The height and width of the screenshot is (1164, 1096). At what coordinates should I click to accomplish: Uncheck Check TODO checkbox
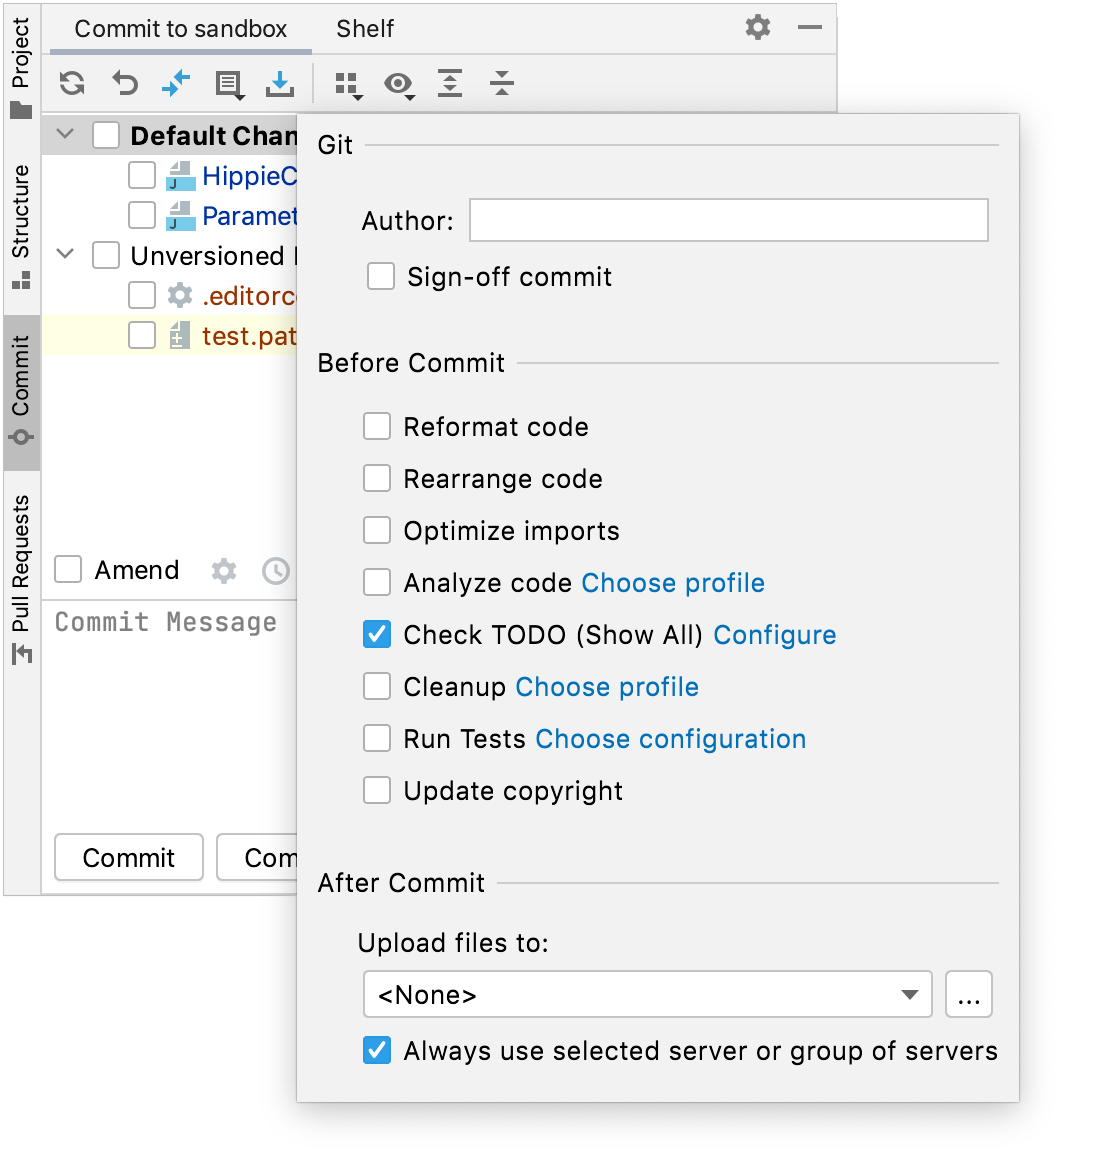coord(376,635)
